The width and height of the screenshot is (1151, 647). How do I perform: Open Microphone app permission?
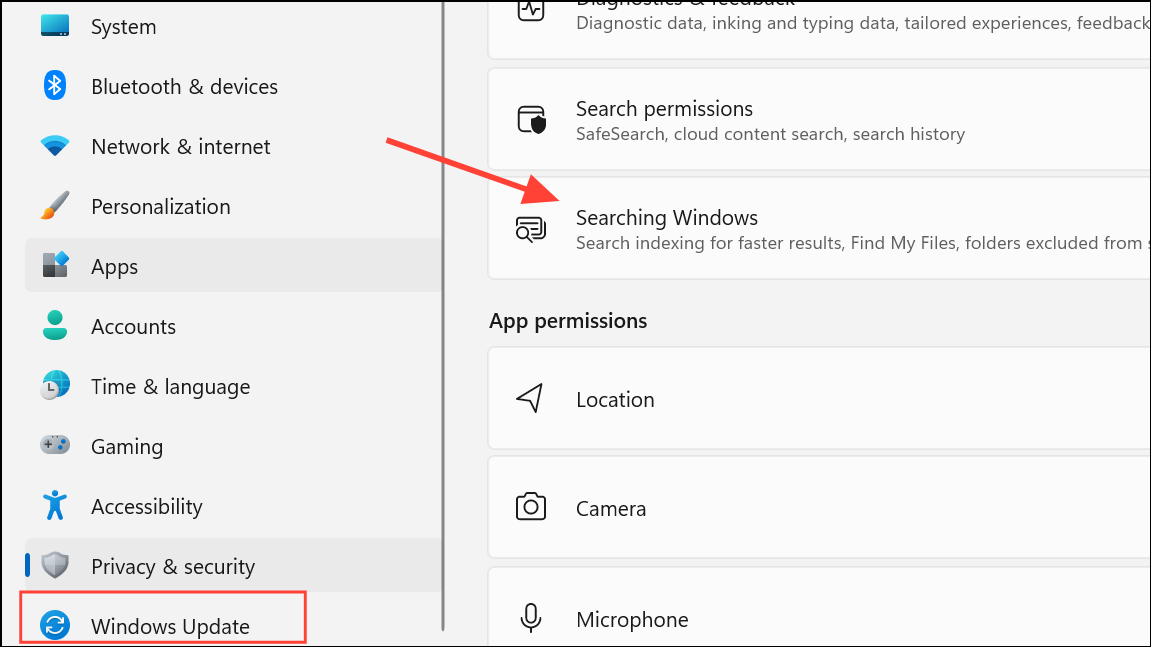click(x=819, y=607)
